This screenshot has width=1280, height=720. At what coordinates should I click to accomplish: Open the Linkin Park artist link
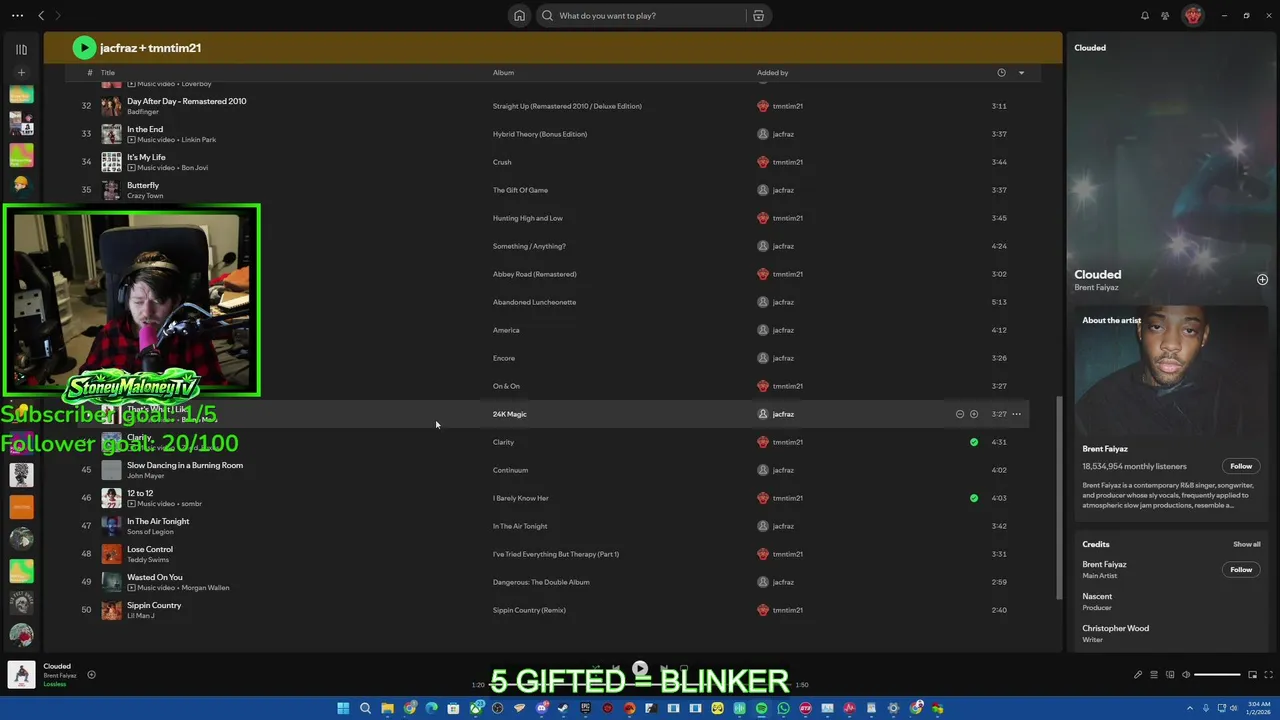[198, 140]
